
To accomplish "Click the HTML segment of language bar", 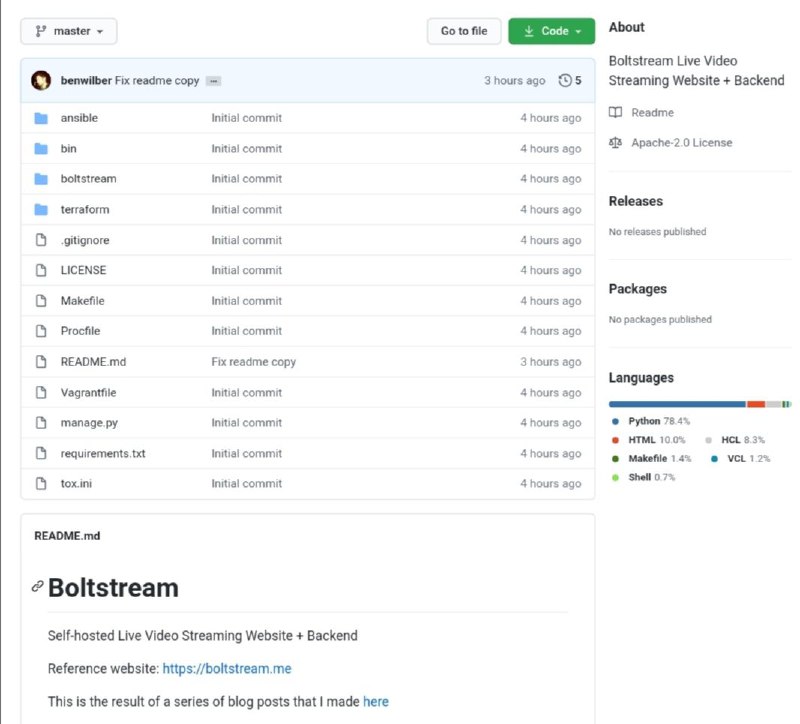I will [x=756, y=405].
